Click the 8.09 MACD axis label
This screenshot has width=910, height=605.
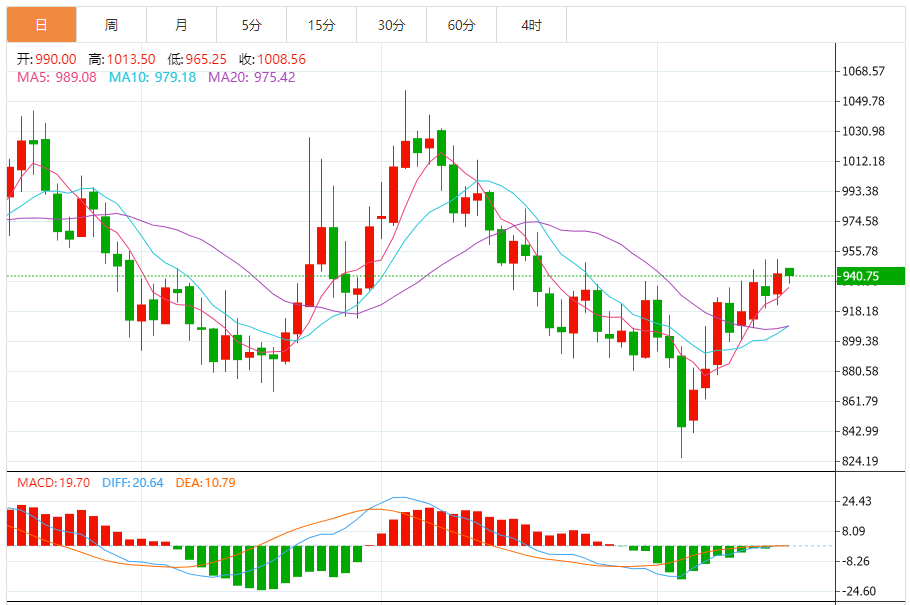click(x=854, y=531)
